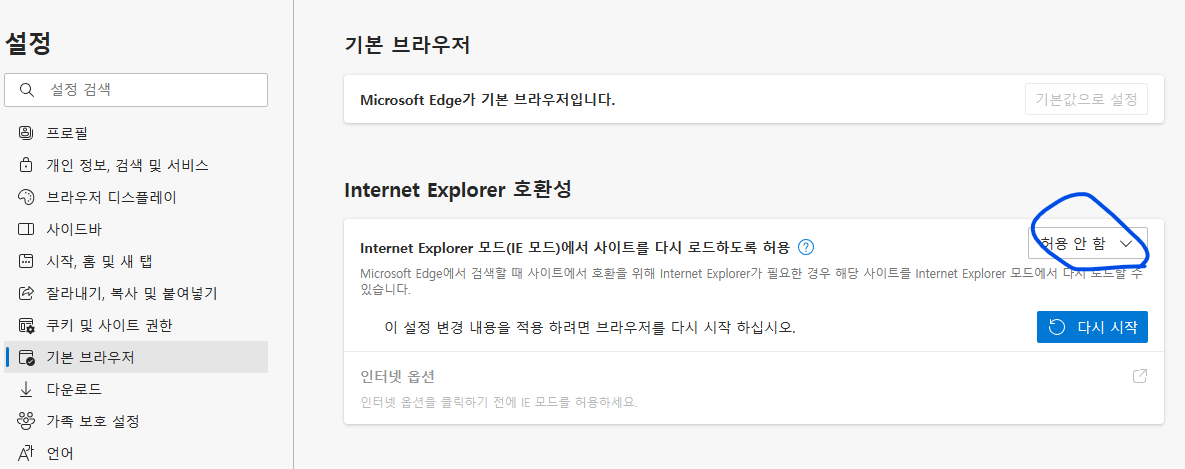Open 쿠키 및 사이트 권한 settings

pos(136,326)
